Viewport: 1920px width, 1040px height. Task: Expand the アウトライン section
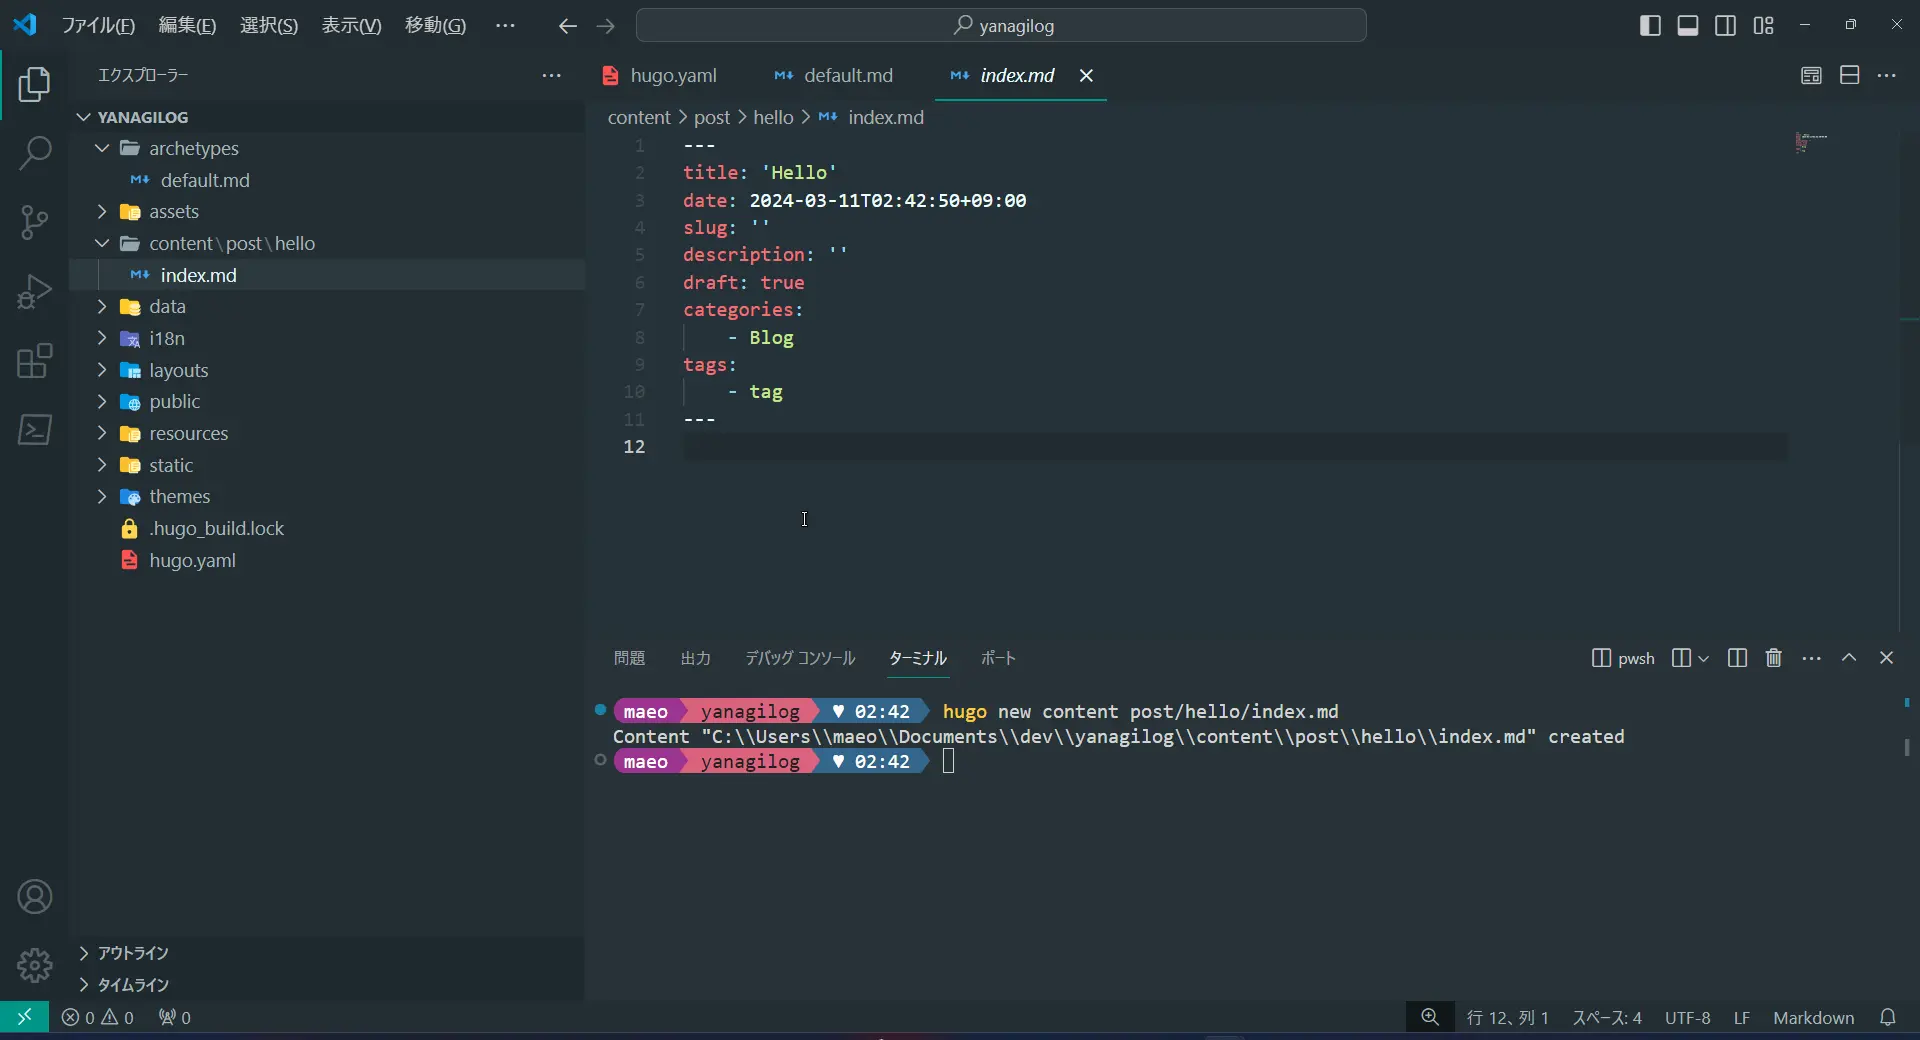coord(133,953)
